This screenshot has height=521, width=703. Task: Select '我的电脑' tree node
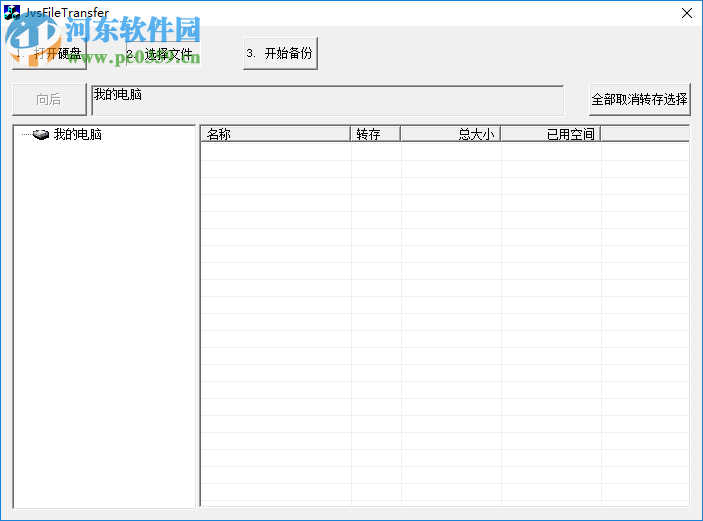pos(78,134)
